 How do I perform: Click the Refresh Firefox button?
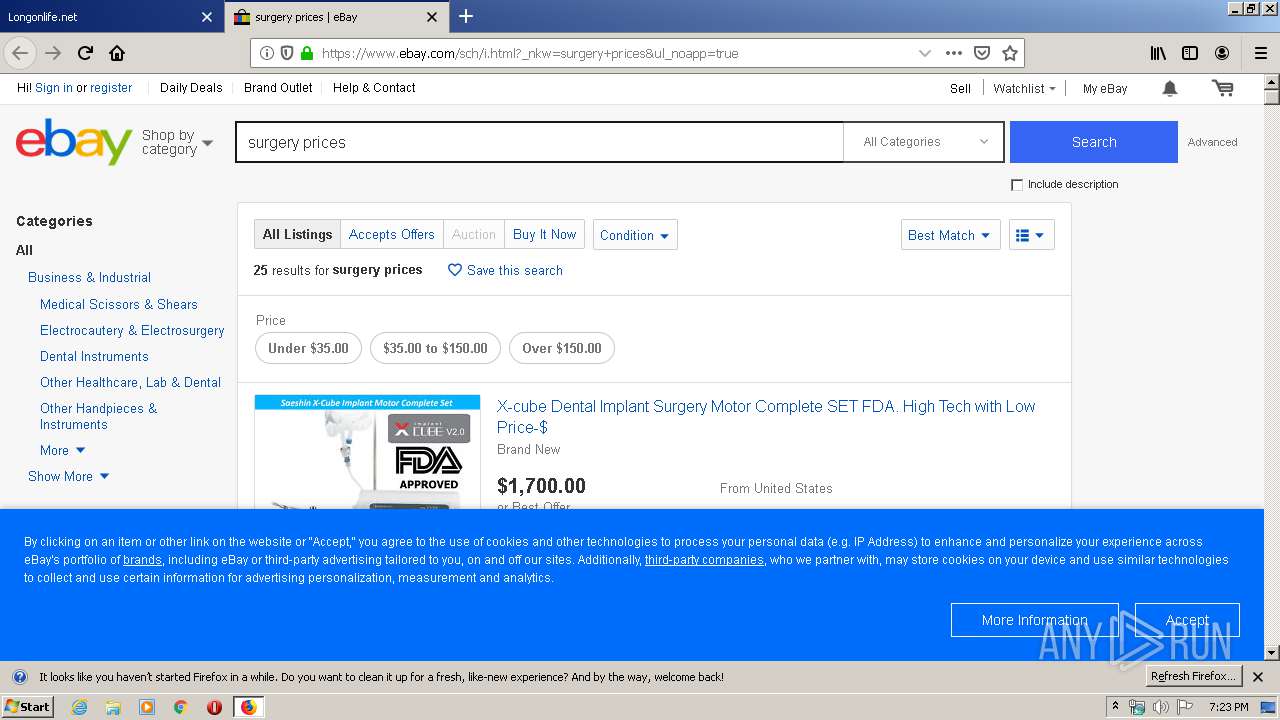(1195, 677)
